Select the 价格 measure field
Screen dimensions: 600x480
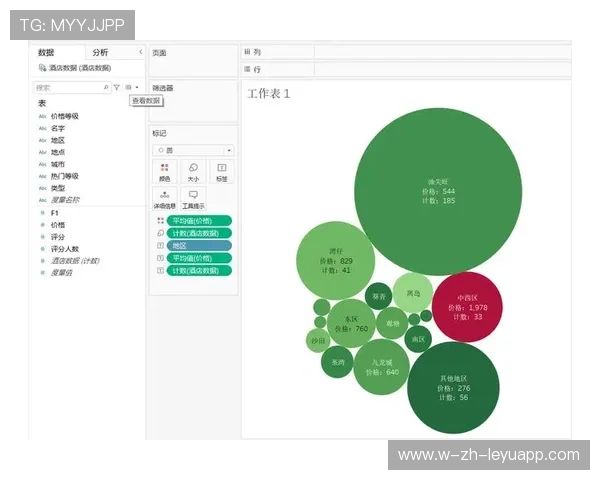[58, 225]
